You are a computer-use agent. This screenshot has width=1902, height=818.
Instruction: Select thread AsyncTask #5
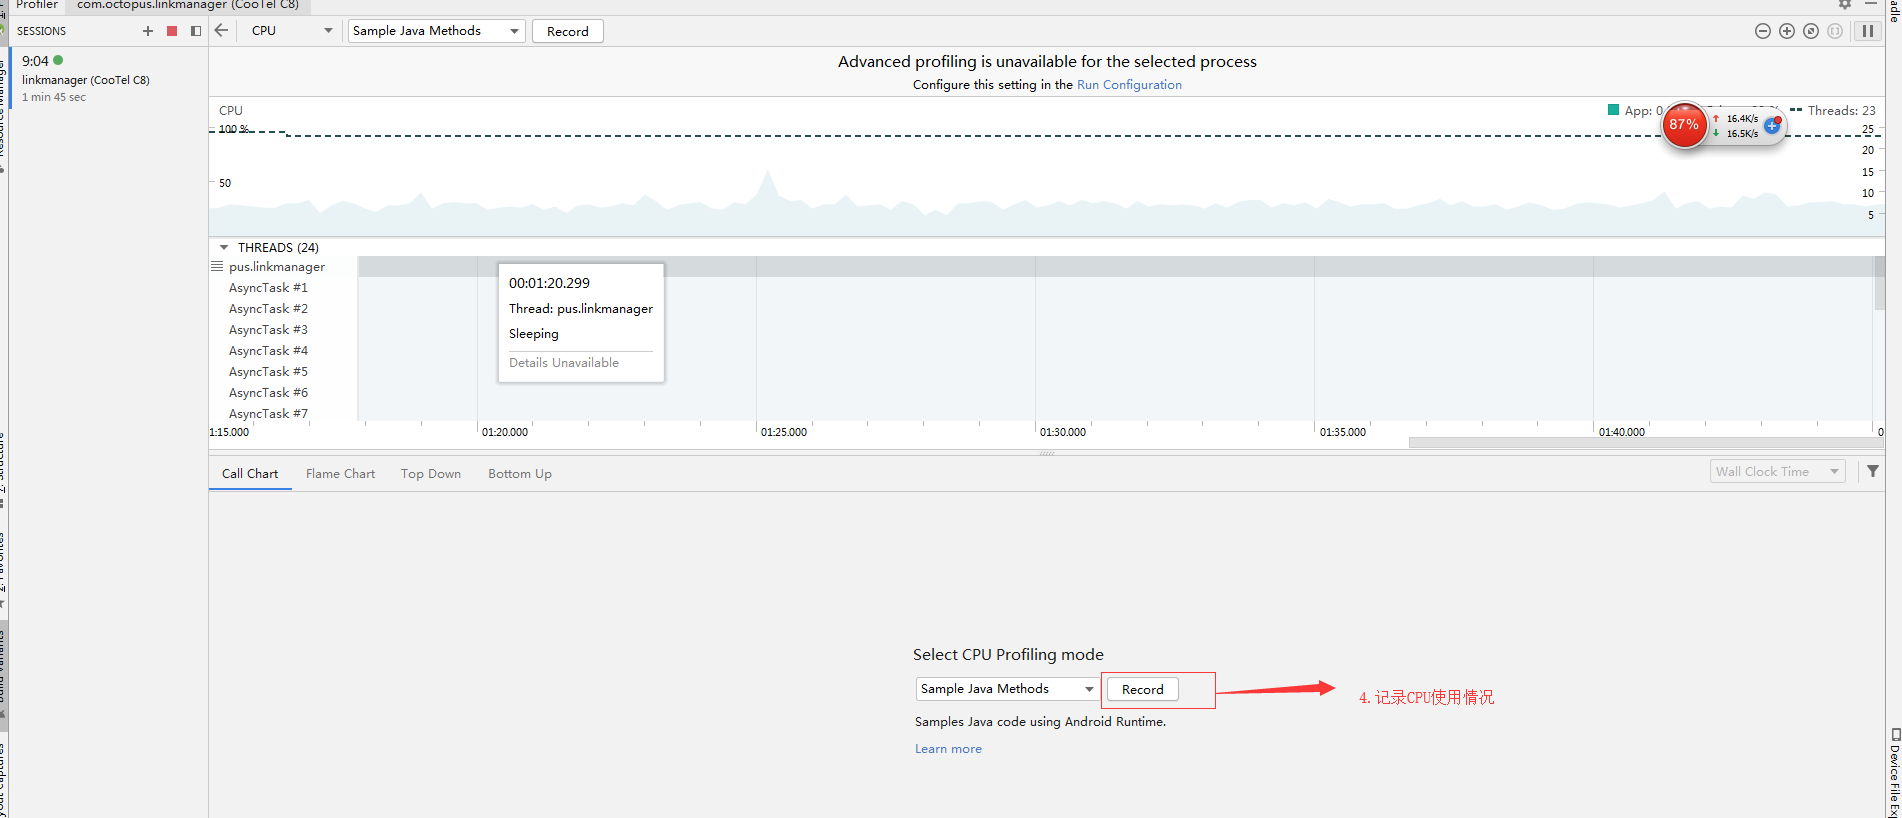[x=268, y=372]
